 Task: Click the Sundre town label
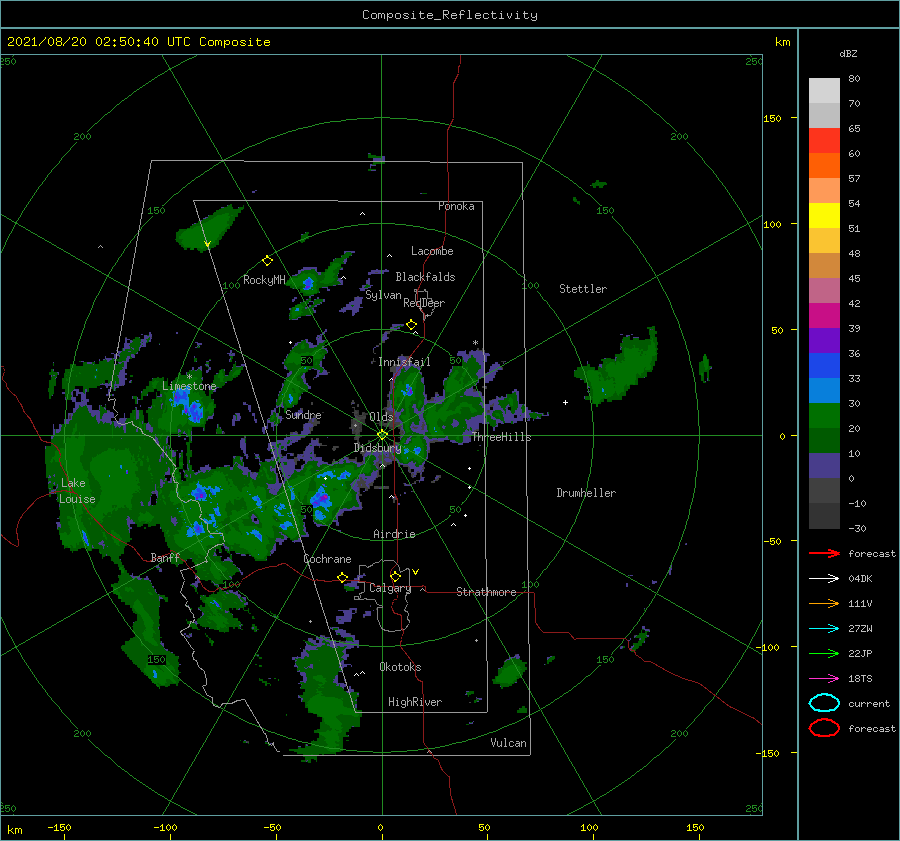pos(303,414)
